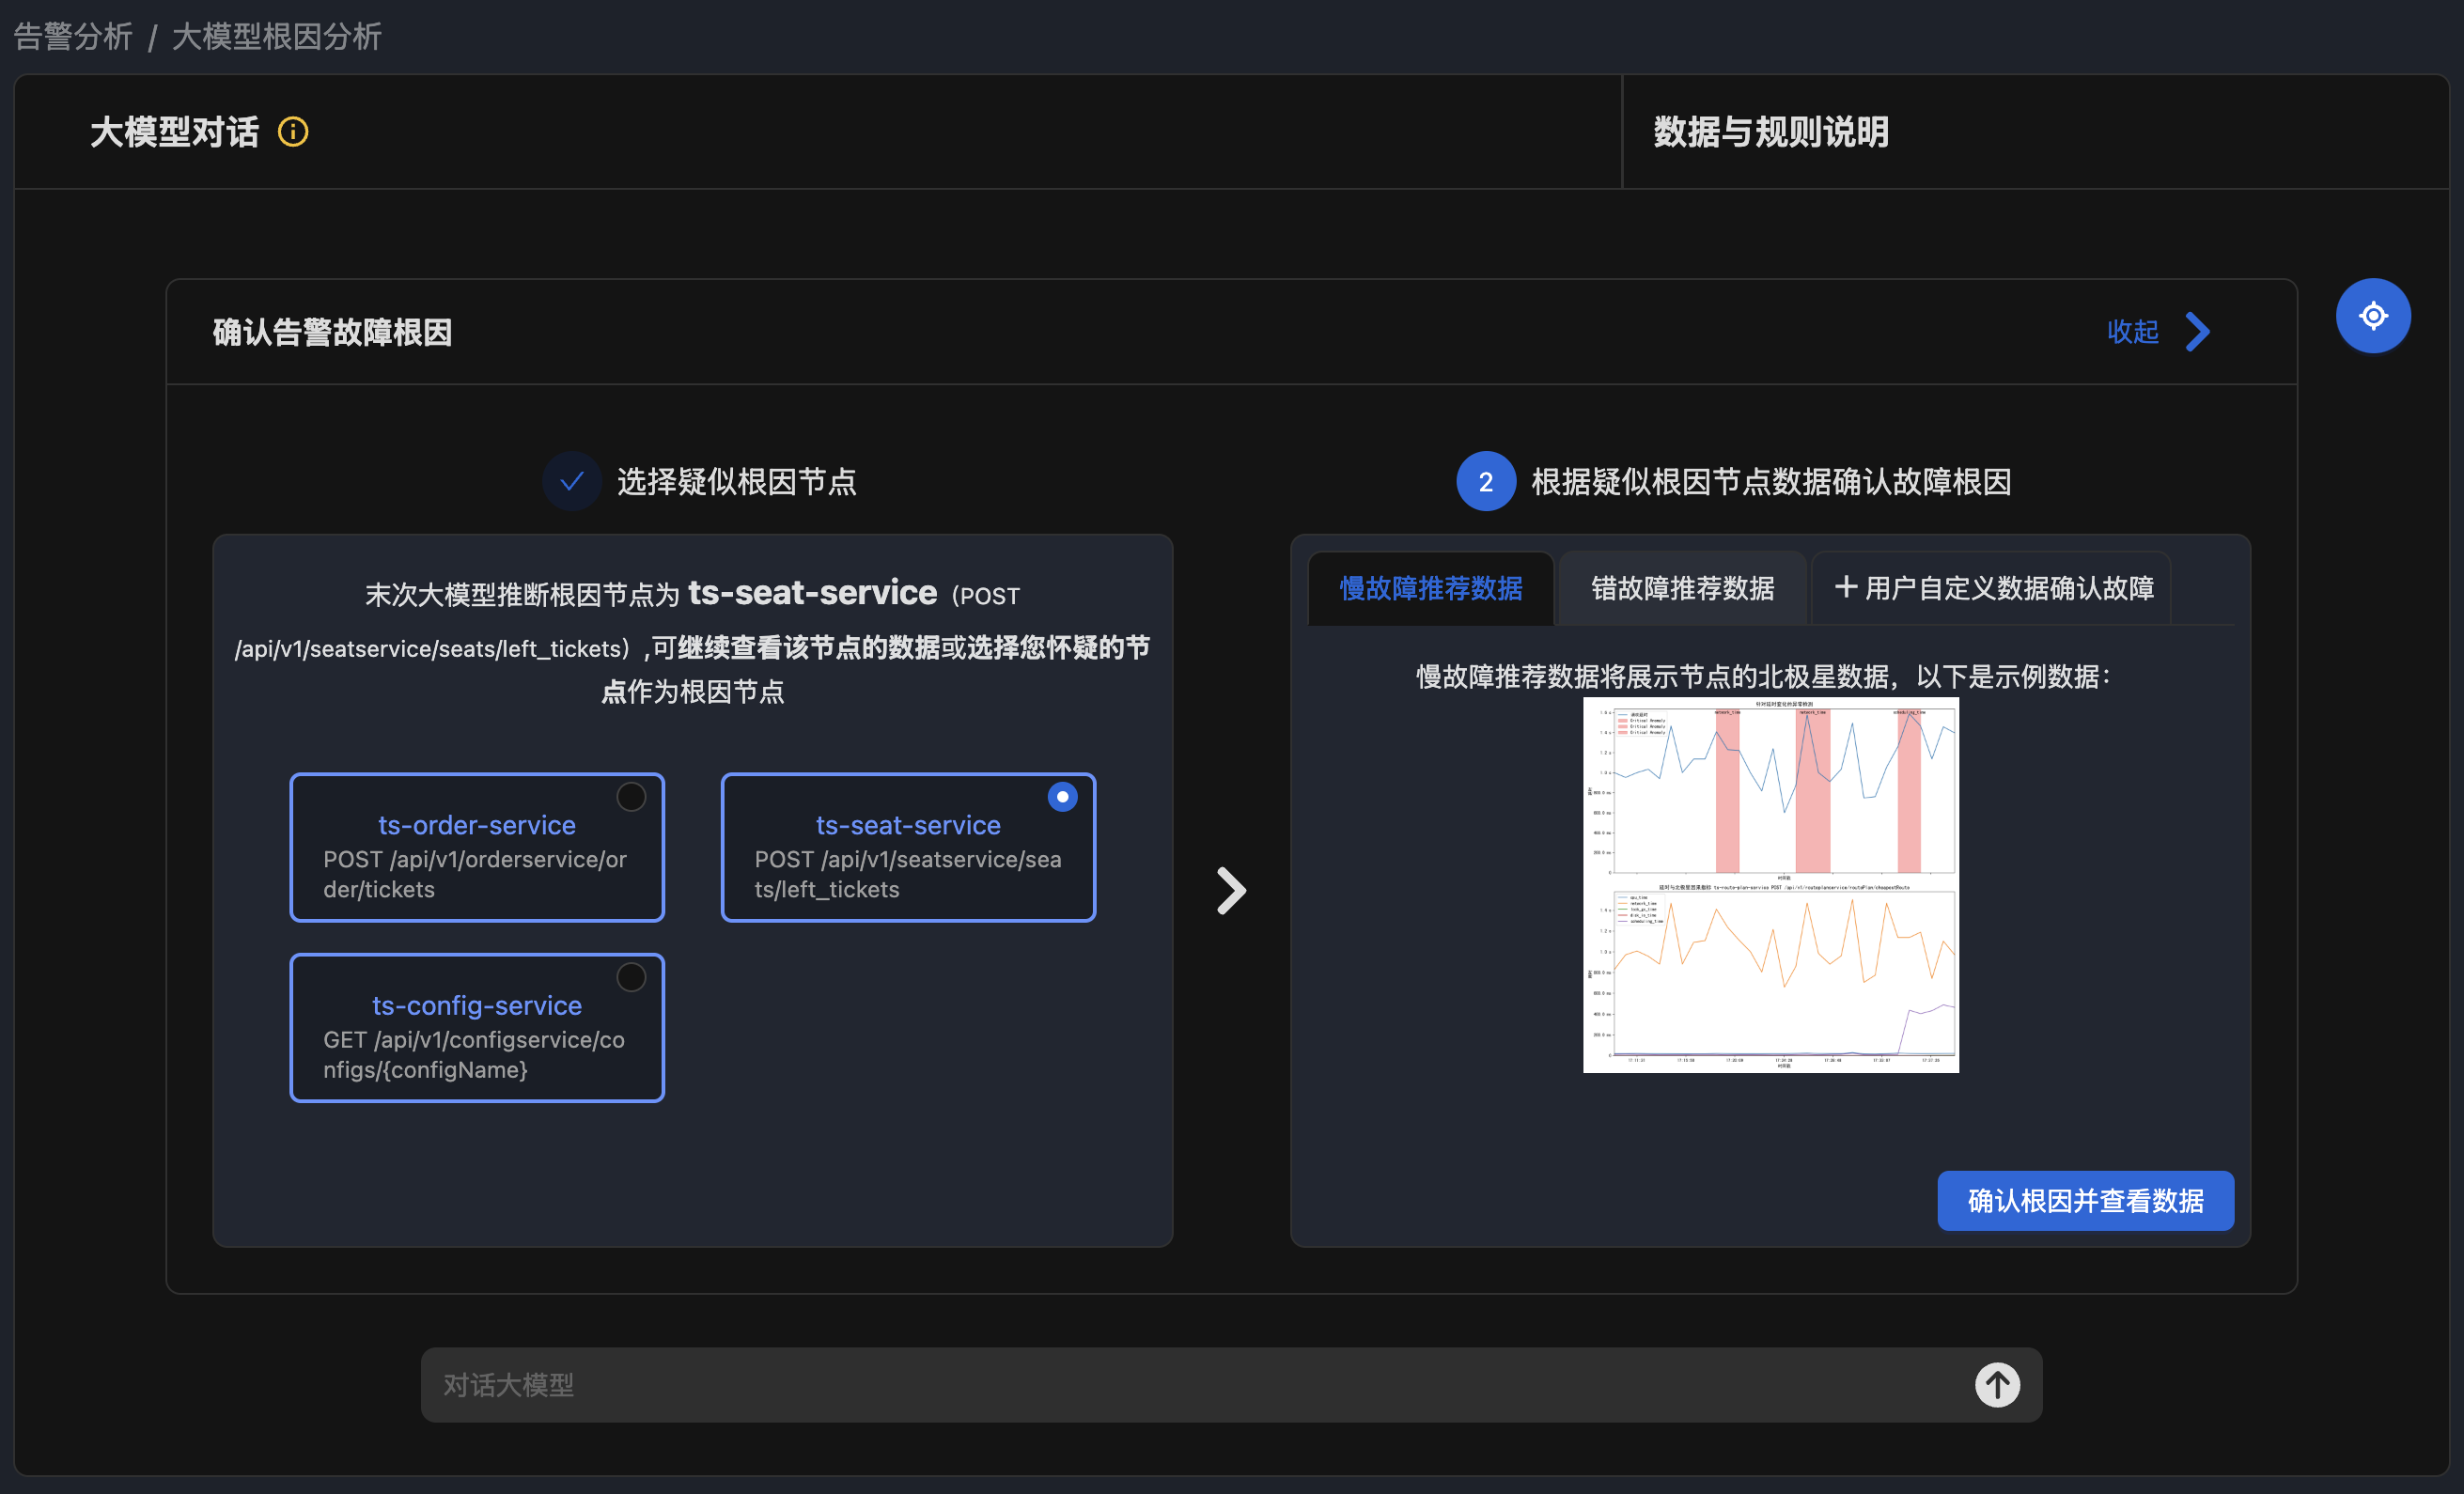Image resolution: width=2464 pixels, height=1494 pixels.
Task: Click the 确认告警故障根因 heading
Action: [x=332, y=332]
